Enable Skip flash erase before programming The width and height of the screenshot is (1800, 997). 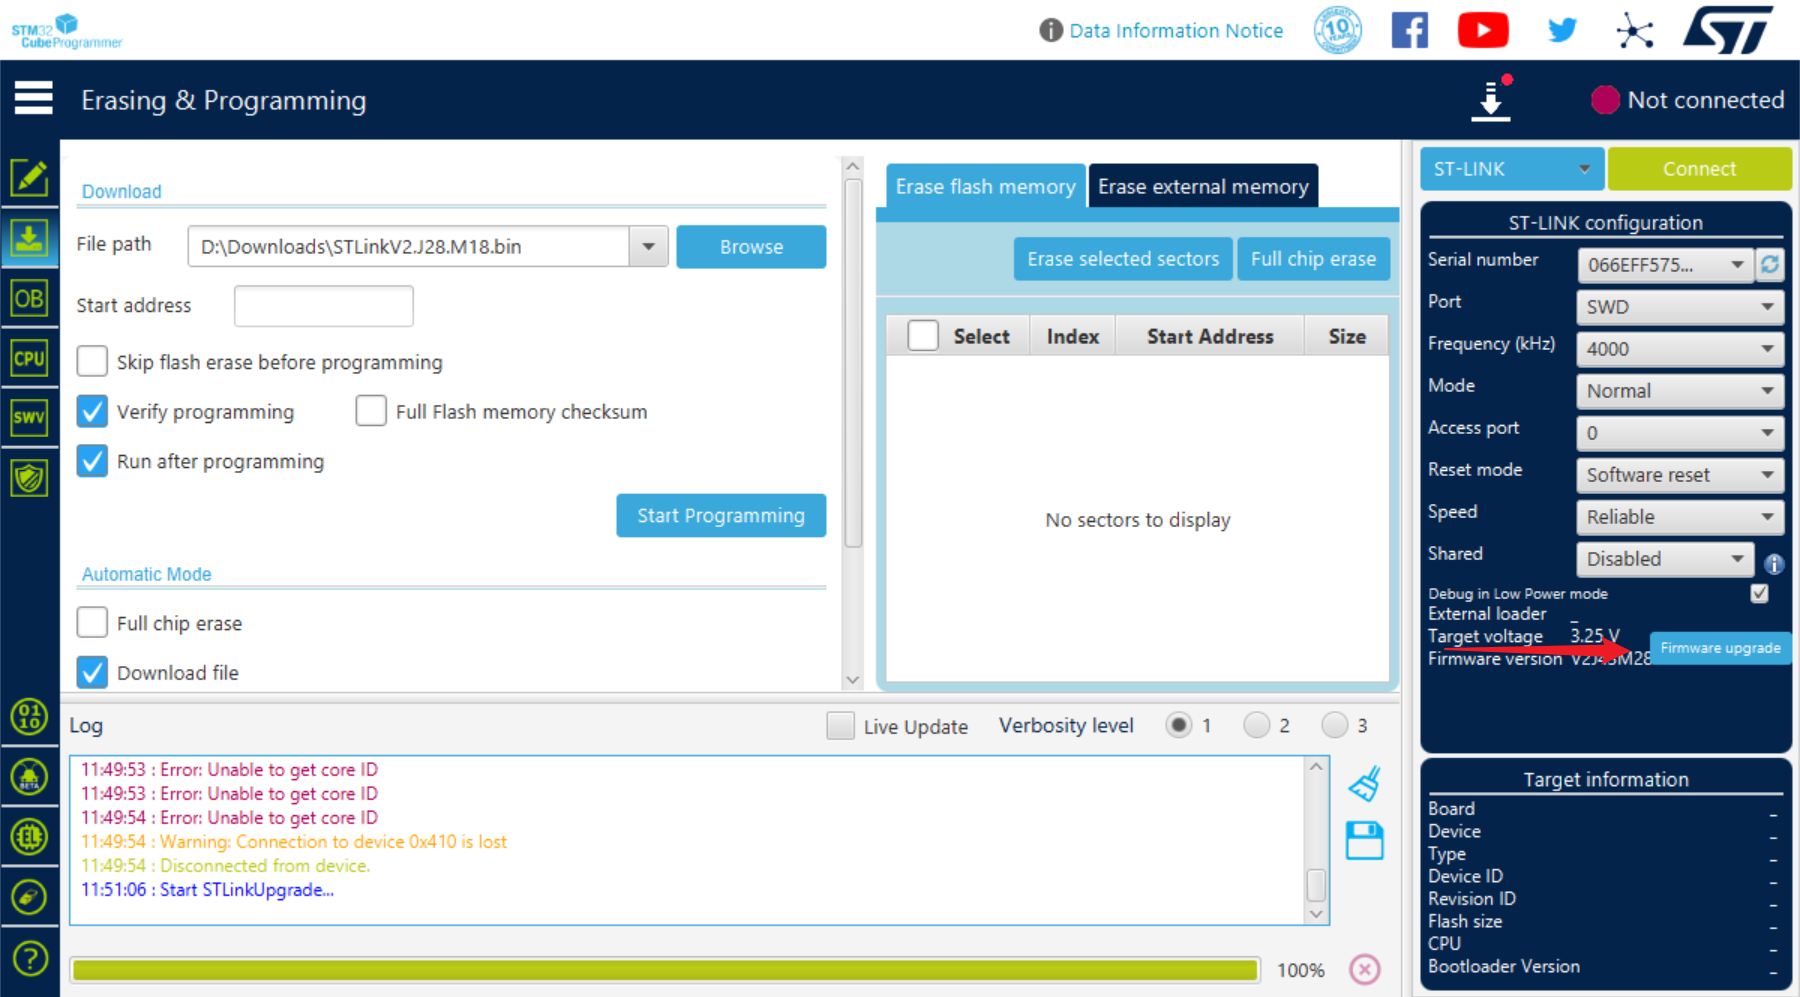pos(92,361)
